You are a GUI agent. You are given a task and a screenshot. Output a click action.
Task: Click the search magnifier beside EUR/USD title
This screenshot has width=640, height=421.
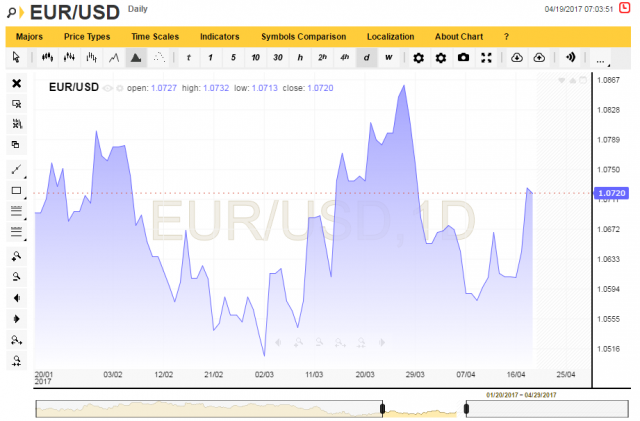click(x=11, y=13)
